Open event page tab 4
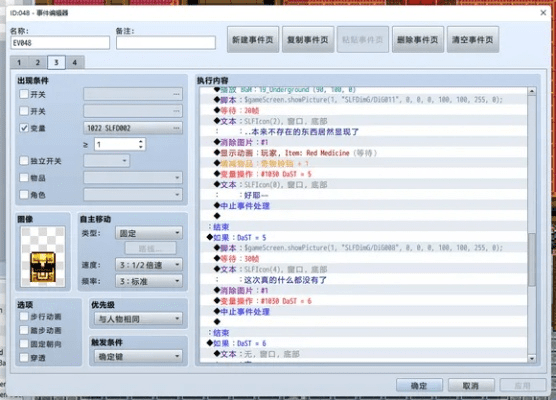556x400 pixels. [75, 63]
